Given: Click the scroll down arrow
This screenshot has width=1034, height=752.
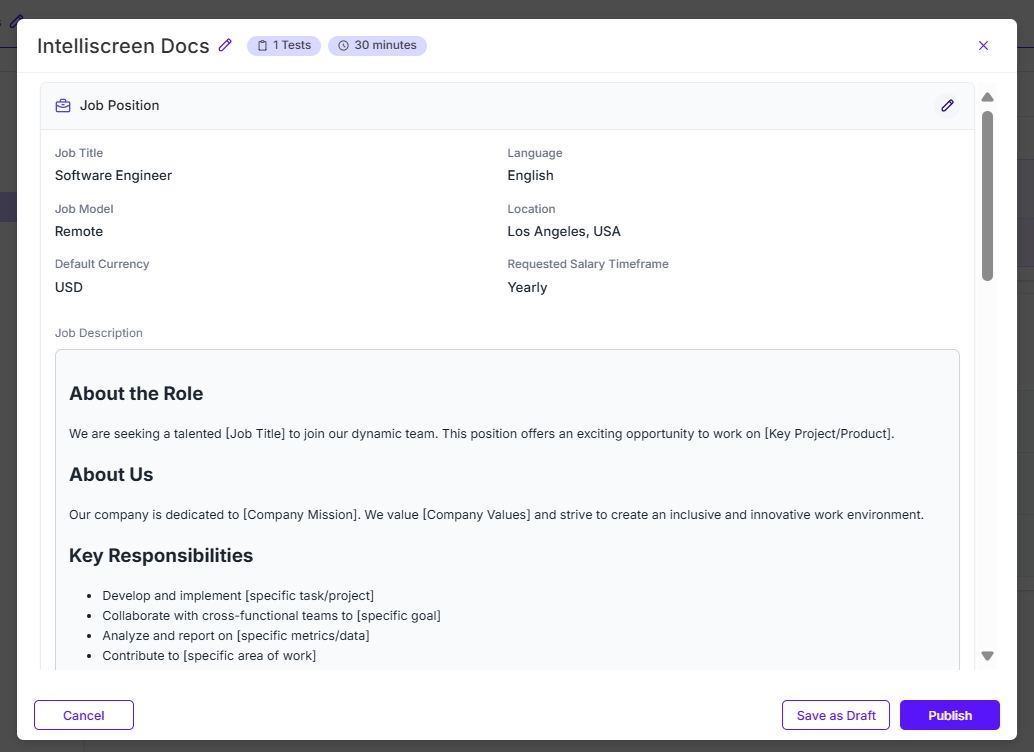Looking at the screenshot, I should pyautogui.click(x=987, y=656).
